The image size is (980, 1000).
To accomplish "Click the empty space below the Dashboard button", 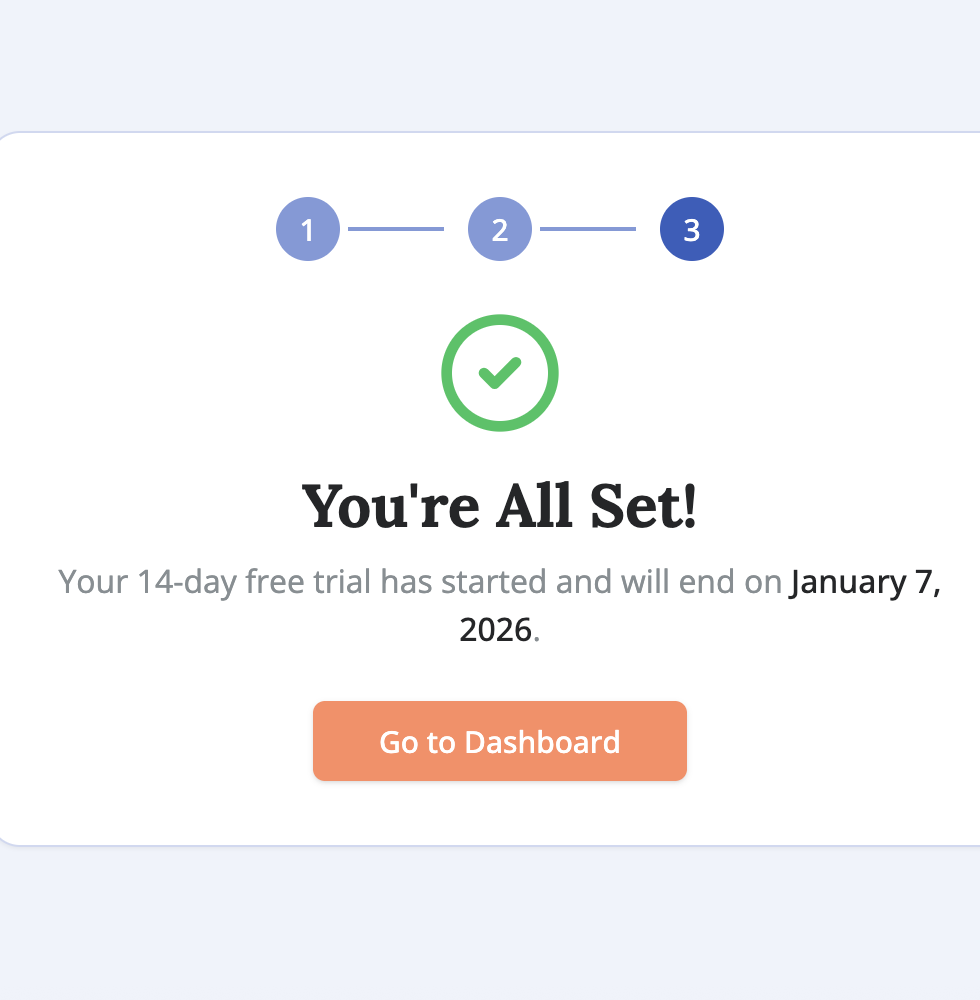I will [499, 810].
